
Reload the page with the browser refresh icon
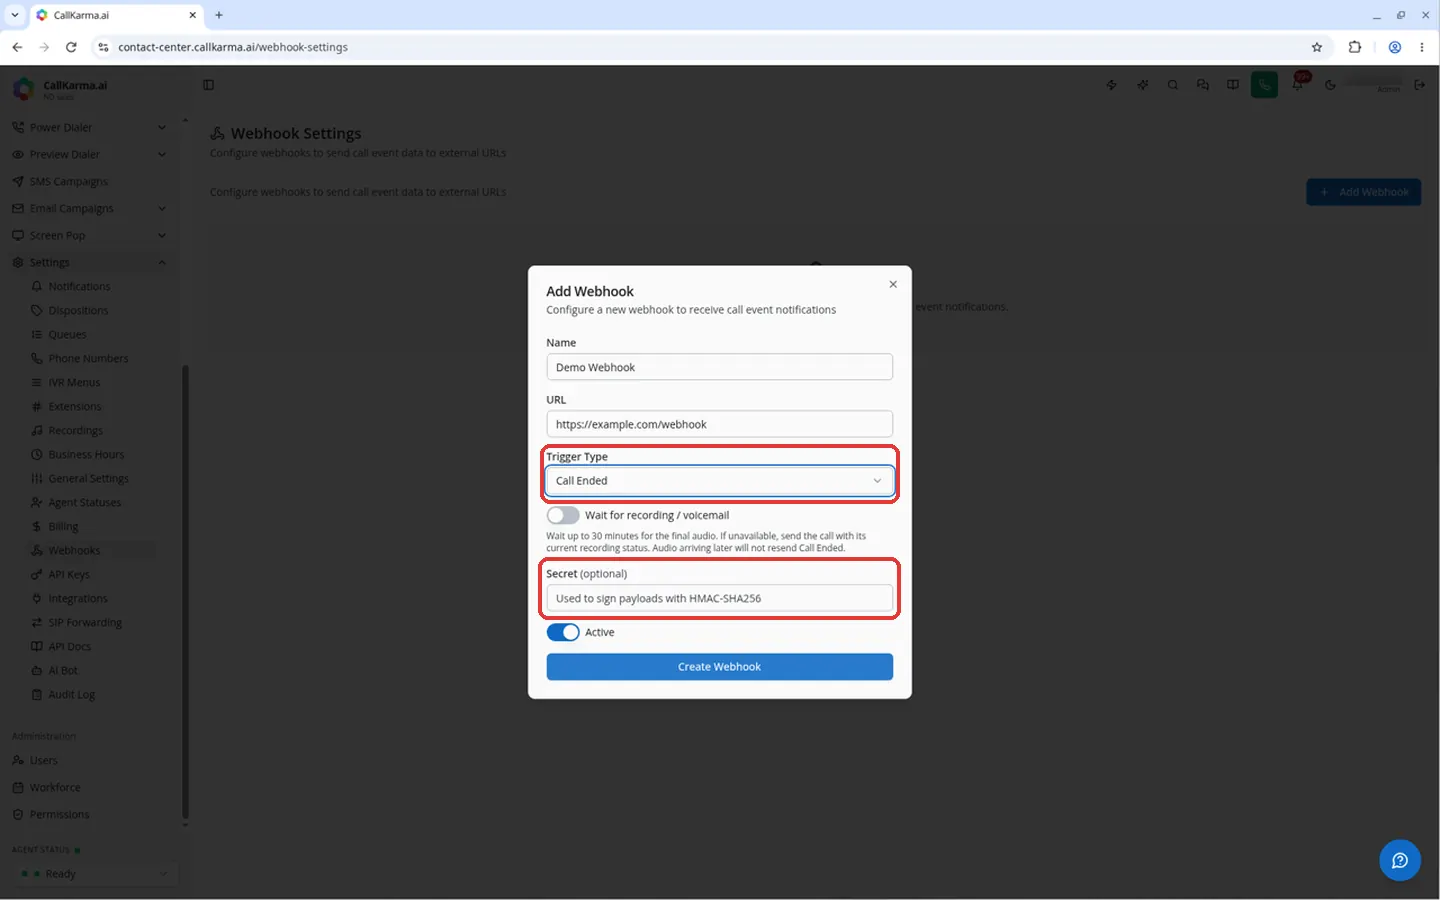(71, 47)
